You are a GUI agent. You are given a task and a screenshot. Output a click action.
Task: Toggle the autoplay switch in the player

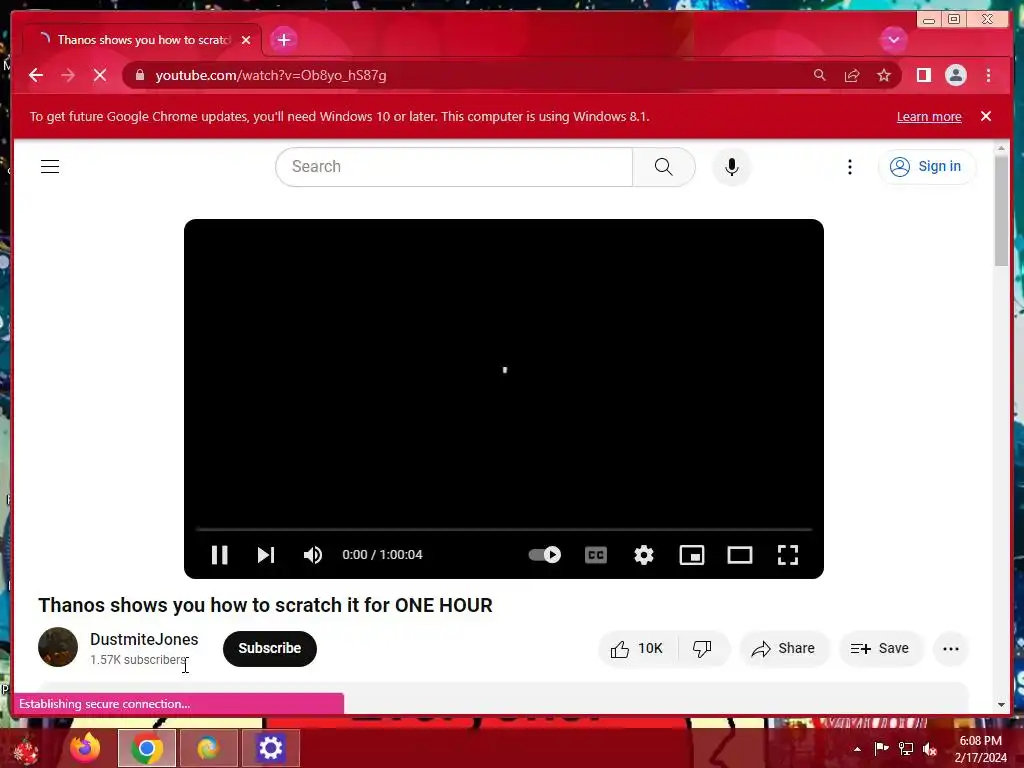click(x=545, y=554)
